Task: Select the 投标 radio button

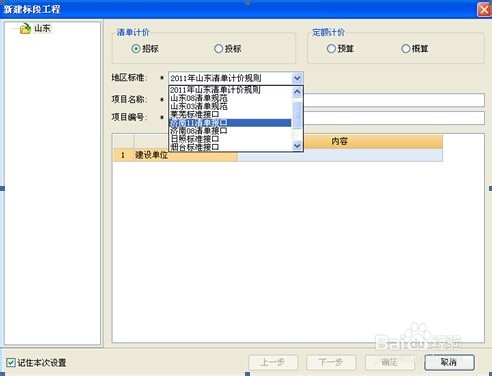Action: coord(218,49)
